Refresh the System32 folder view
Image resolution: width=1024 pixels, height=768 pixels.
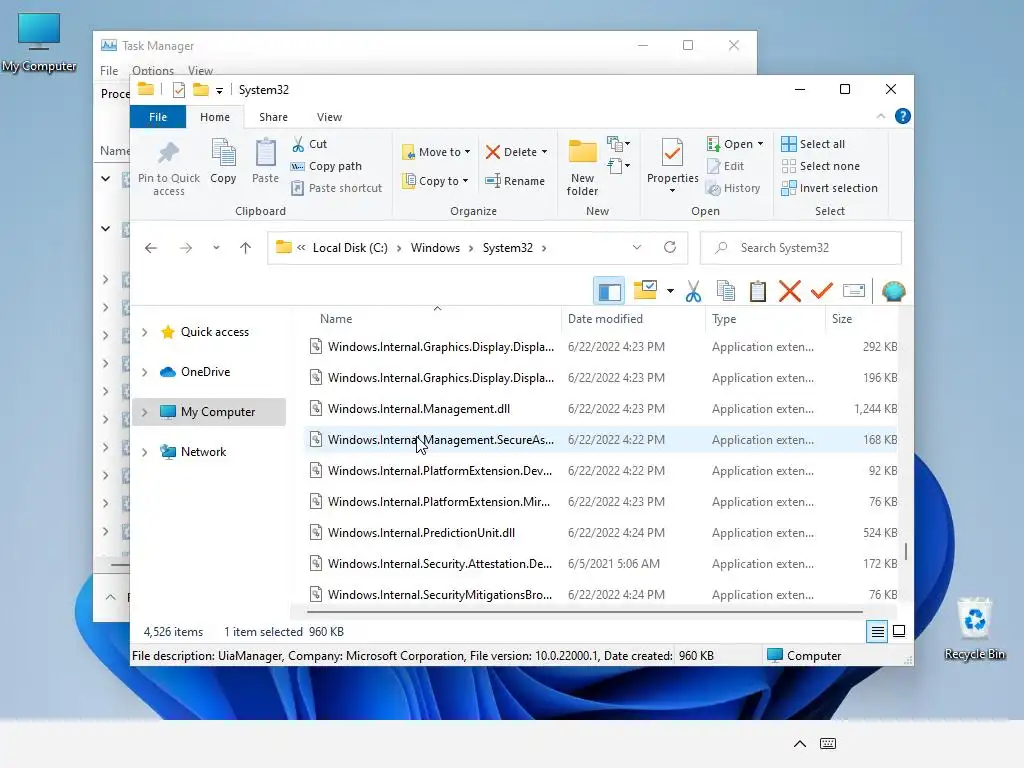point(670,248)
